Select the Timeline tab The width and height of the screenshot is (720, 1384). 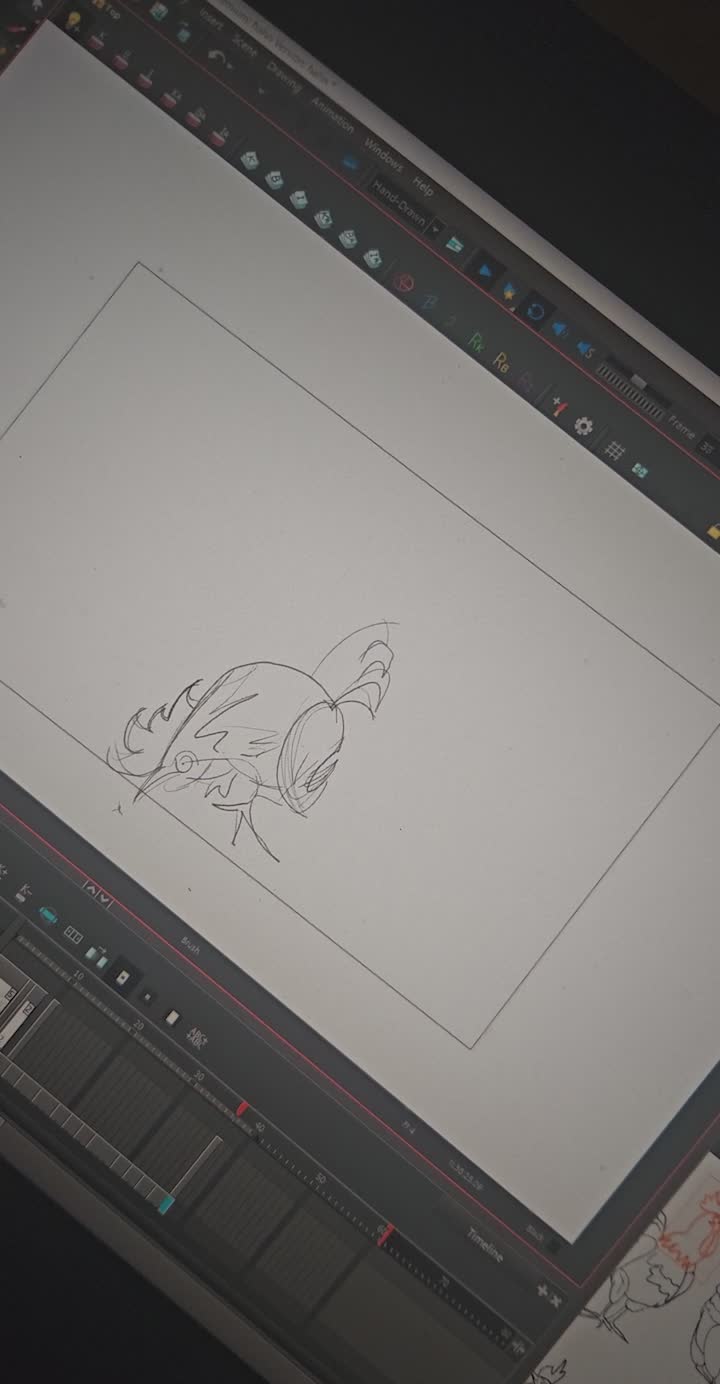tap(485, 1242)
